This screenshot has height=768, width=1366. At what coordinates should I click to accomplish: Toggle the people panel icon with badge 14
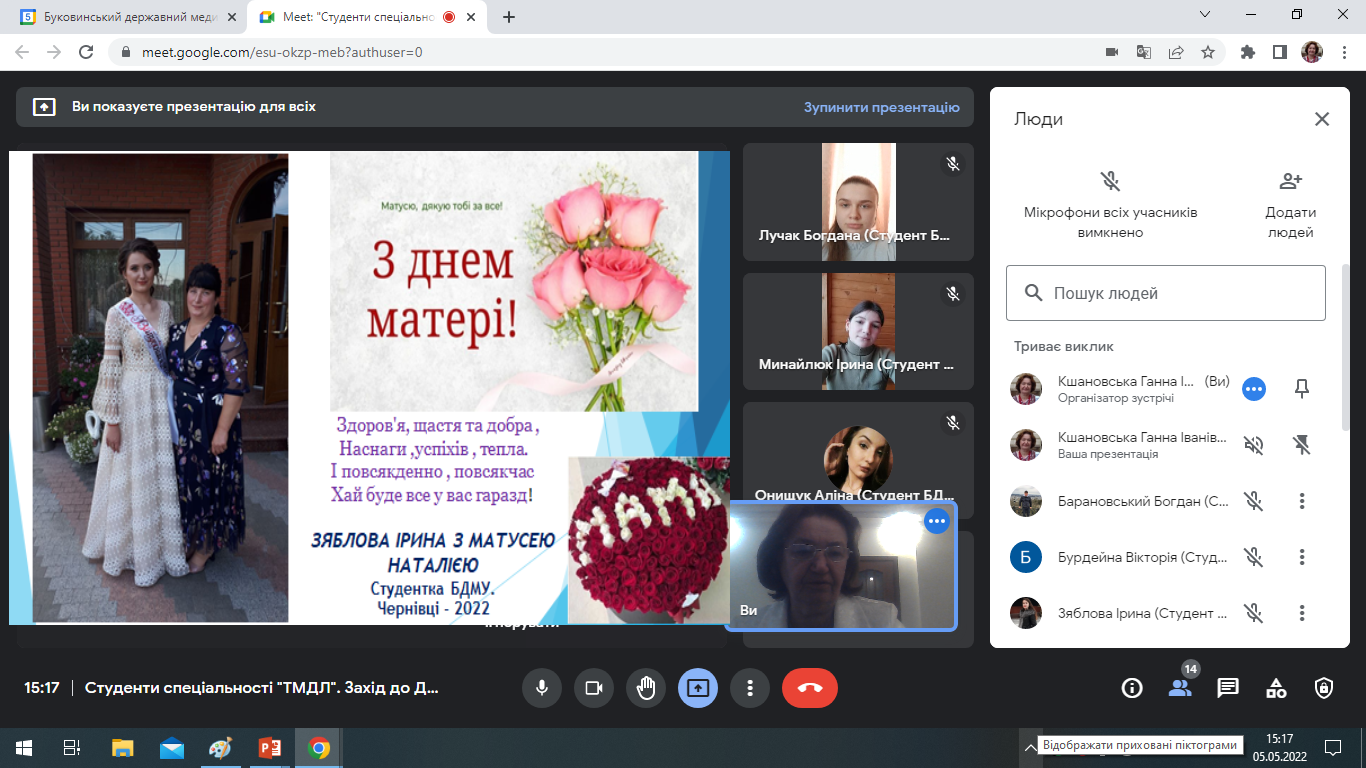pyautogui.click(x=1180, y=688)
